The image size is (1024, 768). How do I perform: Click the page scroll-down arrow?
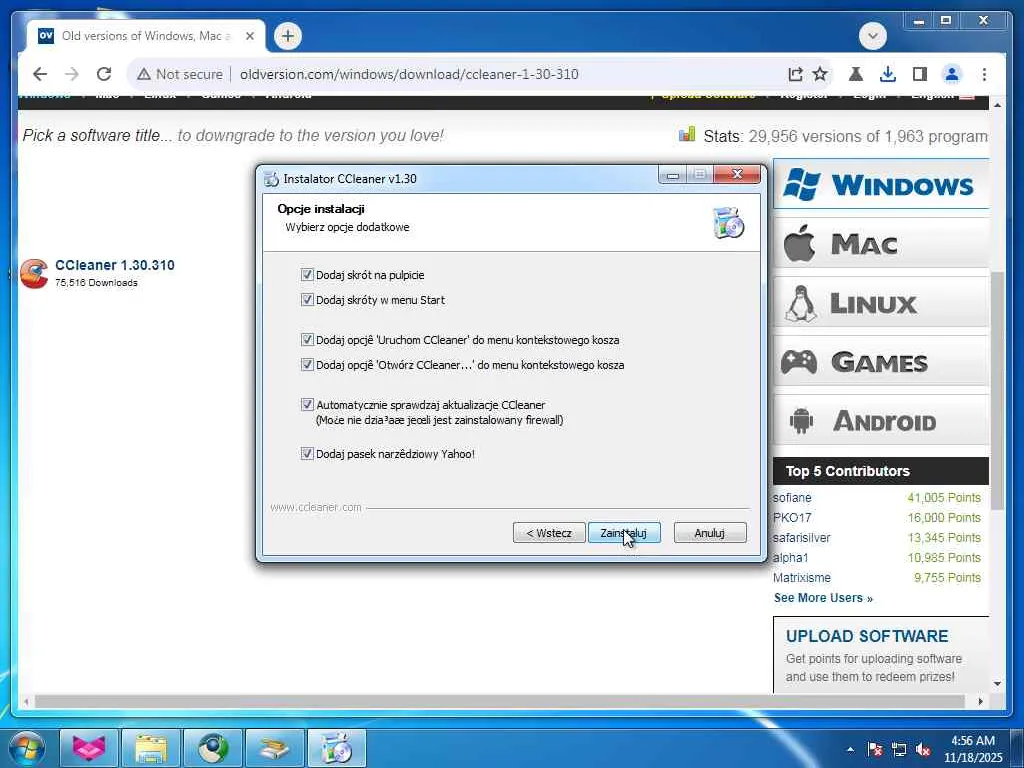click(997, 684)
